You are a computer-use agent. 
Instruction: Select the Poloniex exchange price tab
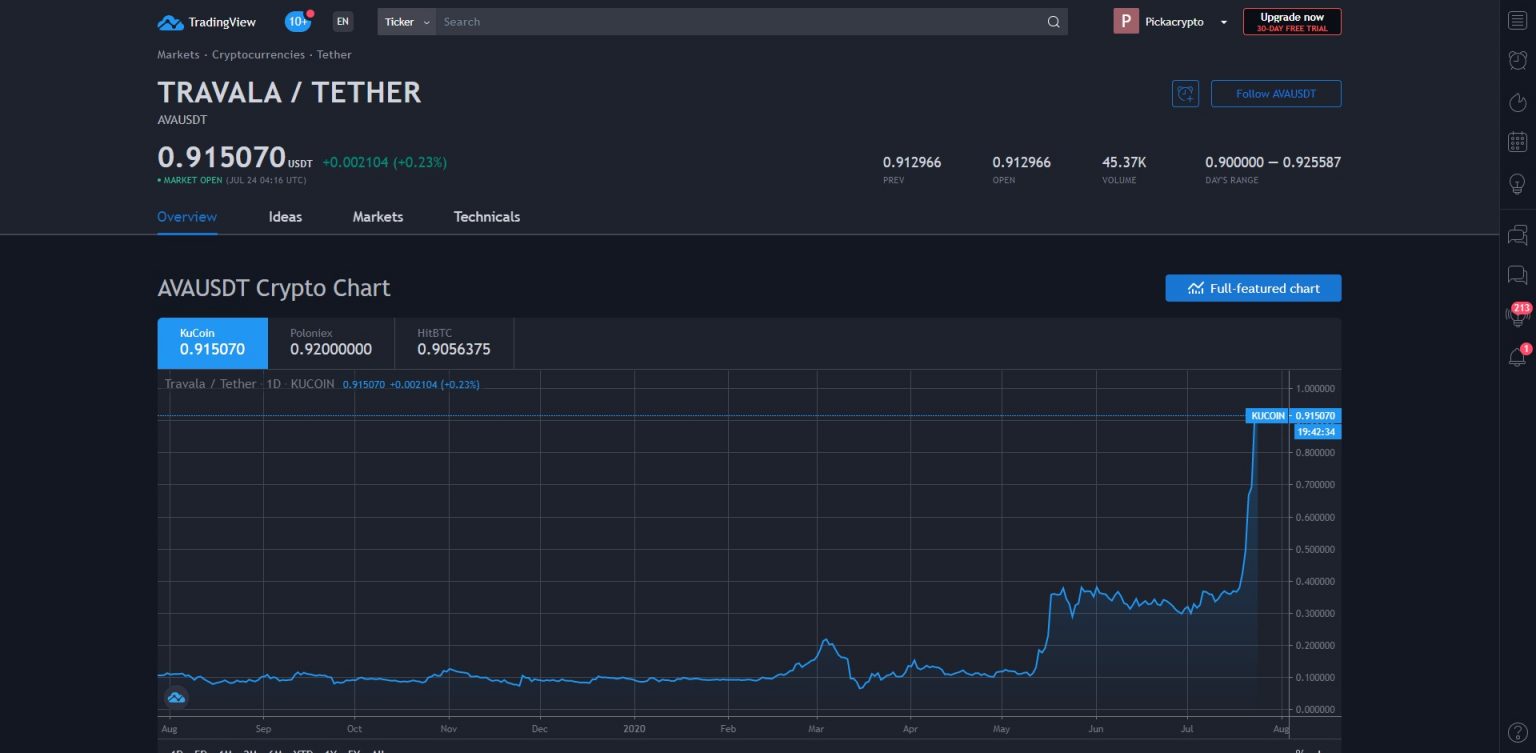(330, 343)
